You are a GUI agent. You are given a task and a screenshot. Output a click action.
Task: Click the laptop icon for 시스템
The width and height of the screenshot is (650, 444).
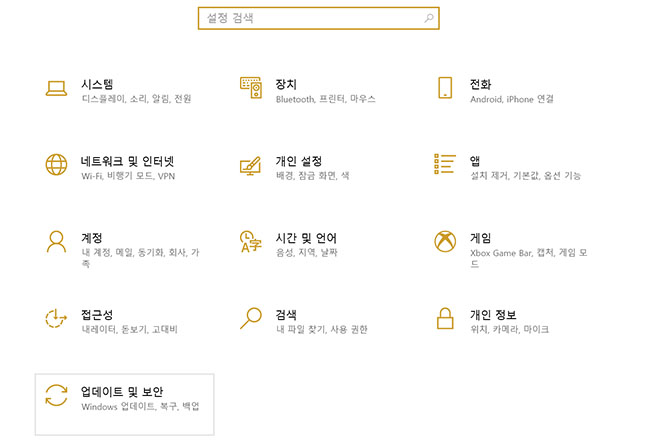tap(56, 88)
